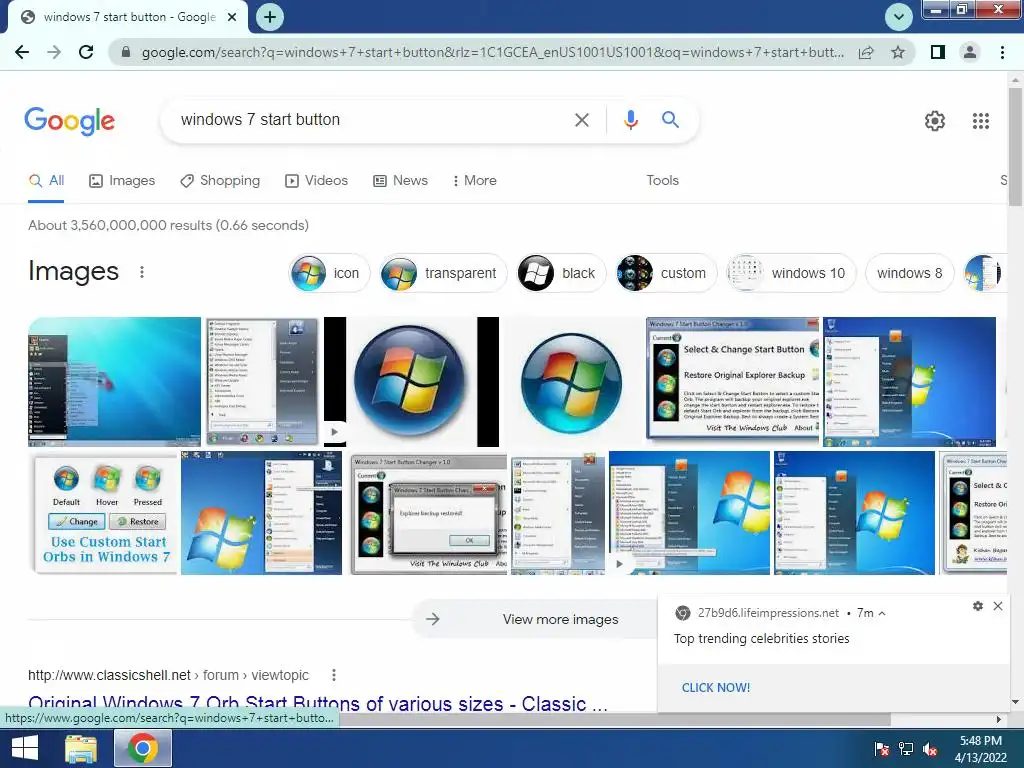Clear the search box with the X

point(581,120)
